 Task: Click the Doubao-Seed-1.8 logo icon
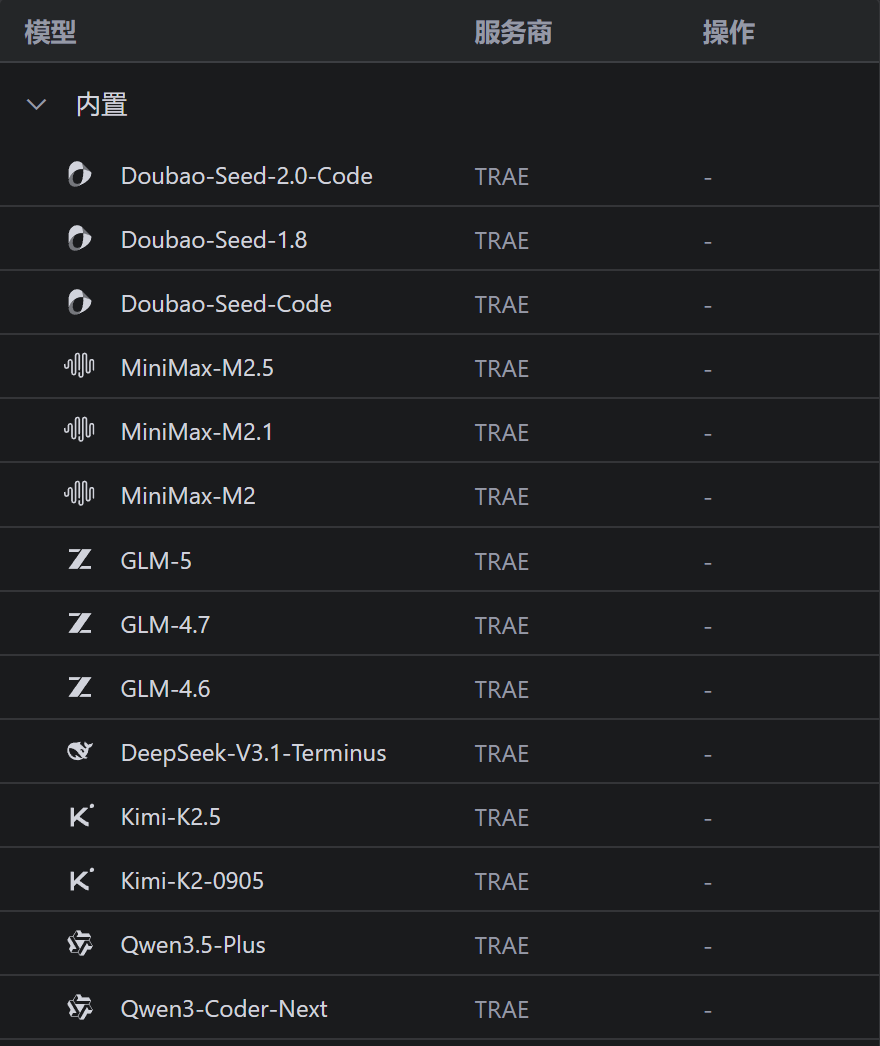tap(79, 239)
